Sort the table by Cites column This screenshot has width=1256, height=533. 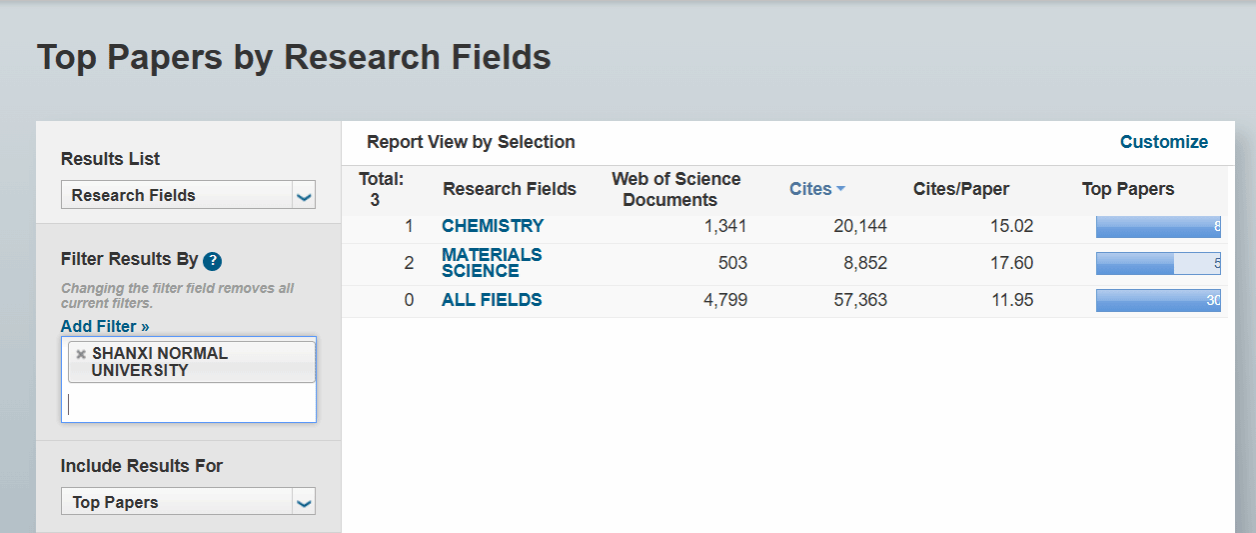coord(816,189)
